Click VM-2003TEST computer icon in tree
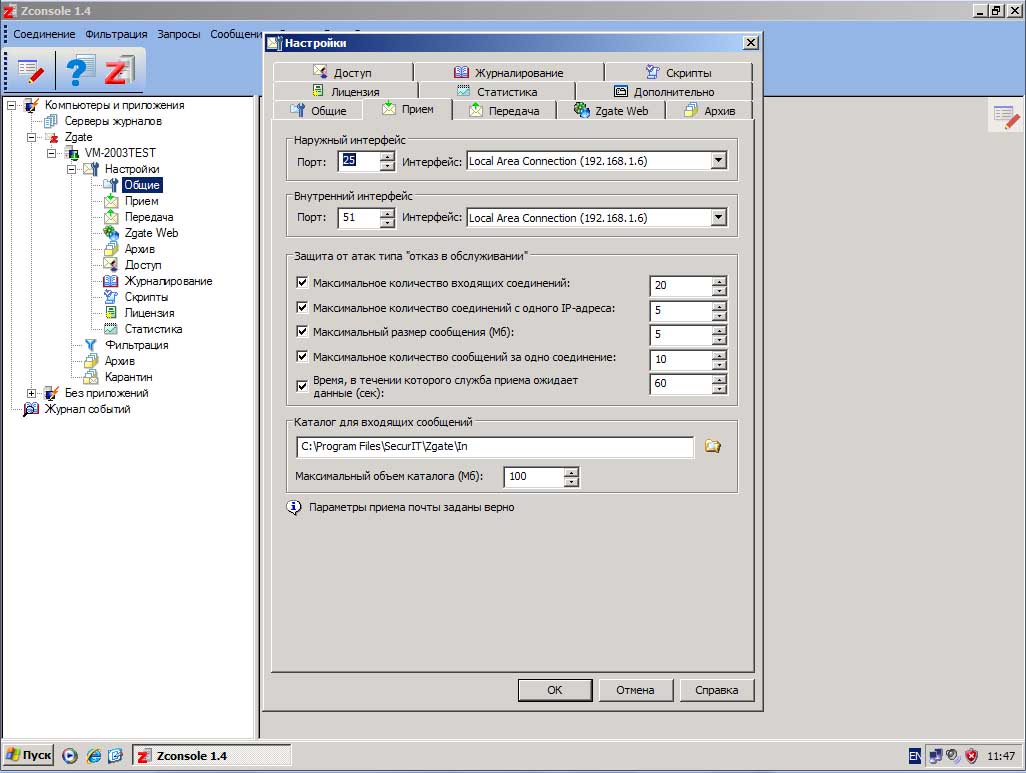Image resolution: width=1026 pixels, height=773 pixels. click(72, 153)
